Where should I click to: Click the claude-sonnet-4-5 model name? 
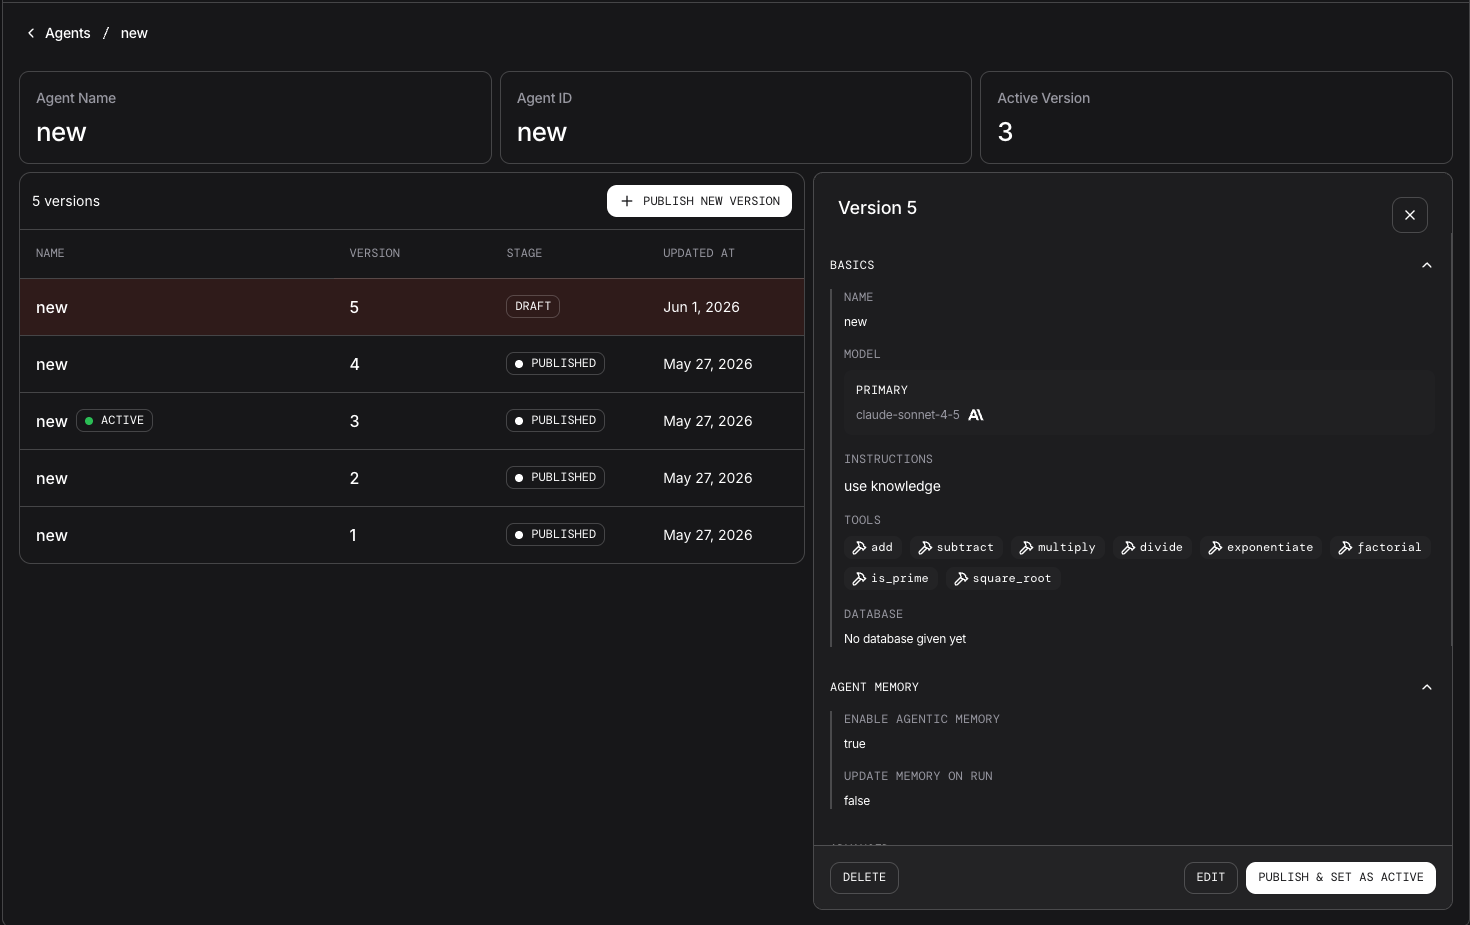(907, 415)
